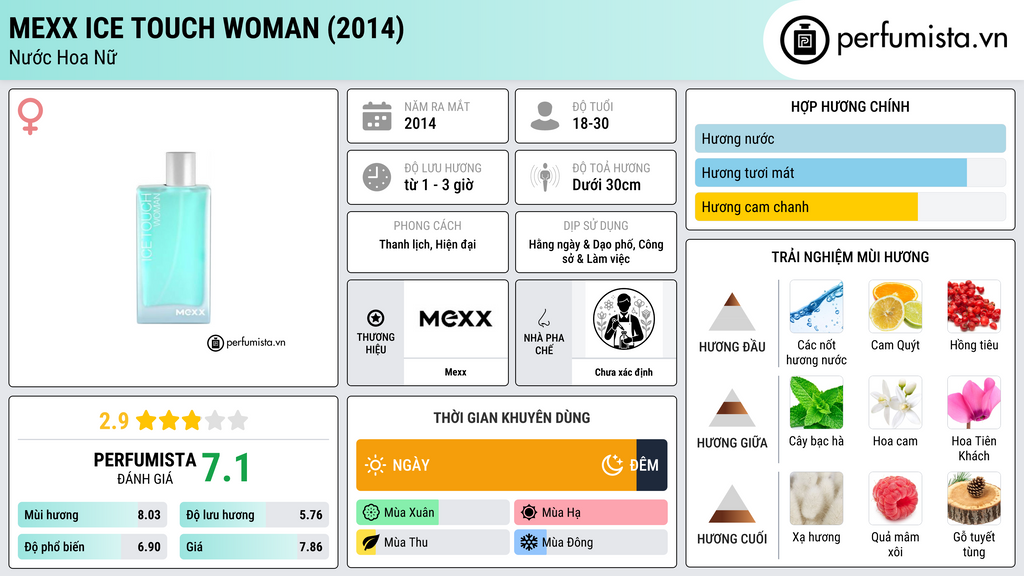Viewport: 1024px width, 576px height.
Task: Click the star badge icon above Thương hiệu
Action: tap(376, 318)
